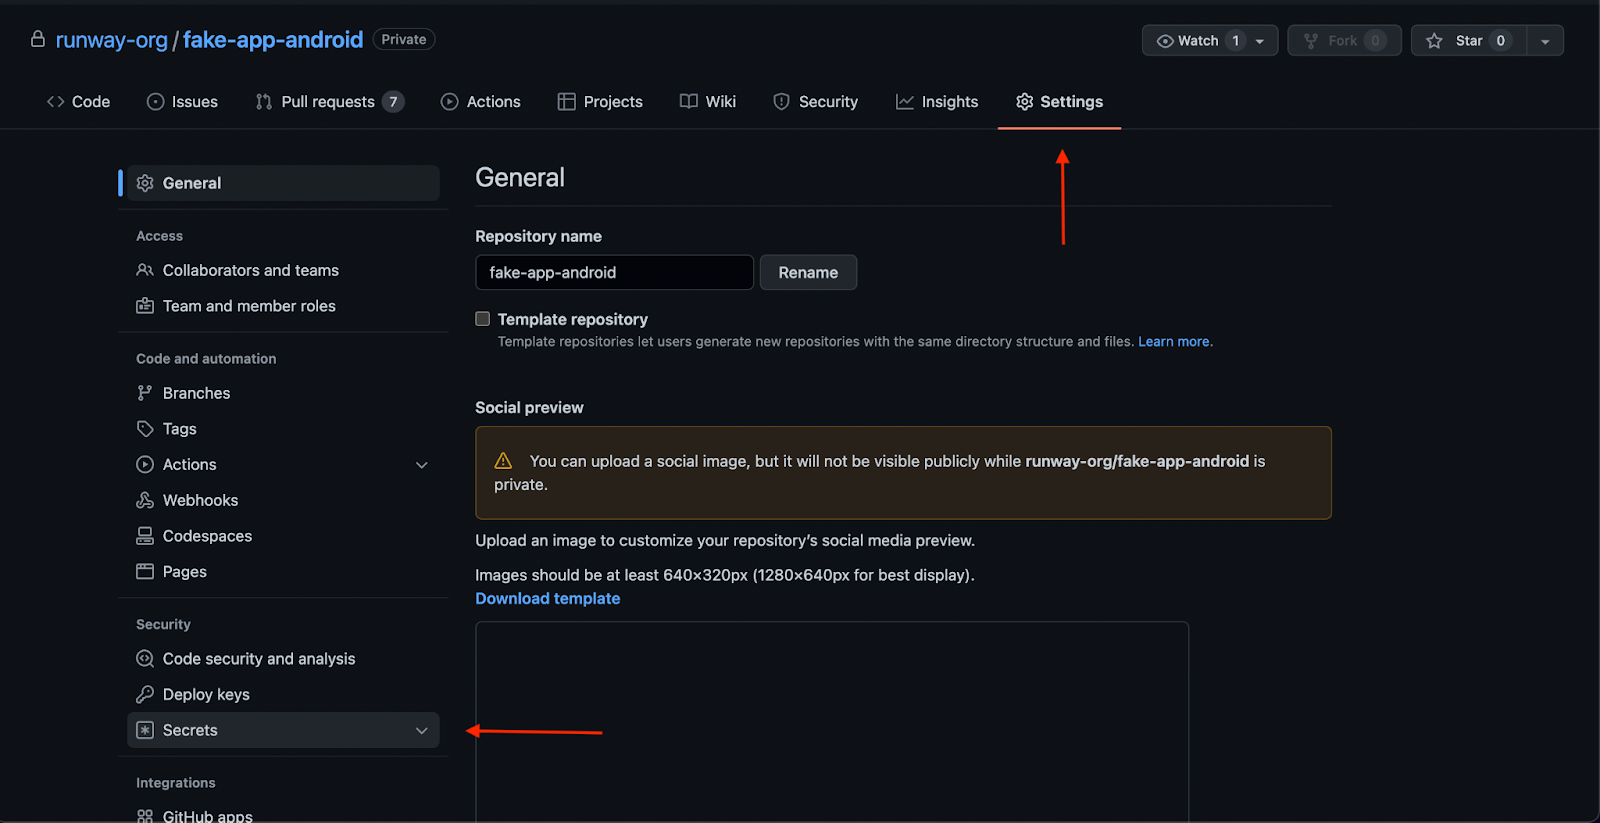
Task: Click the codespaces icon beside Codespaces
Action: 145,536
